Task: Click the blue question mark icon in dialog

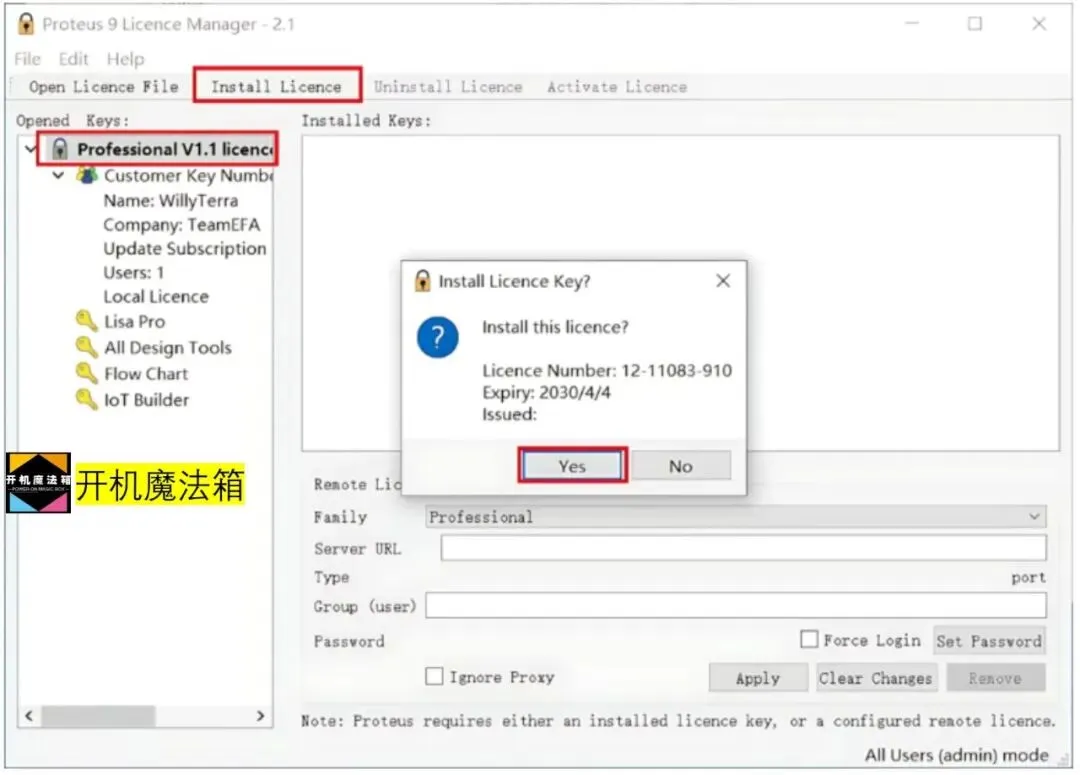Action: click(x=437, y=338)
